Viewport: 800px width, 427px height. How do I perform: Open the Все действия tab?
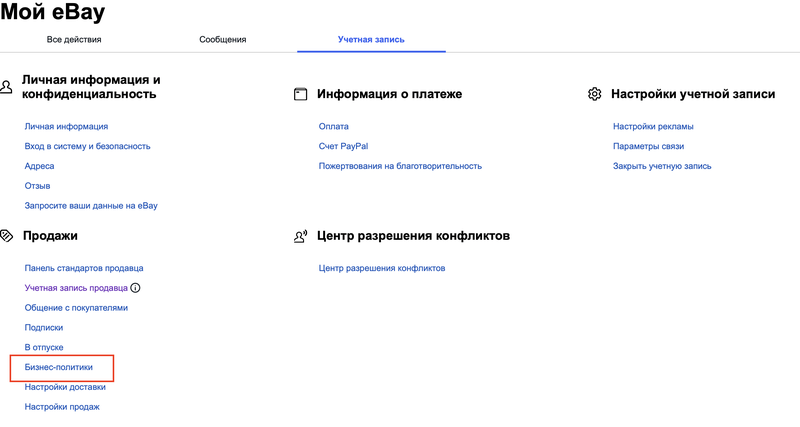point(74,39)
